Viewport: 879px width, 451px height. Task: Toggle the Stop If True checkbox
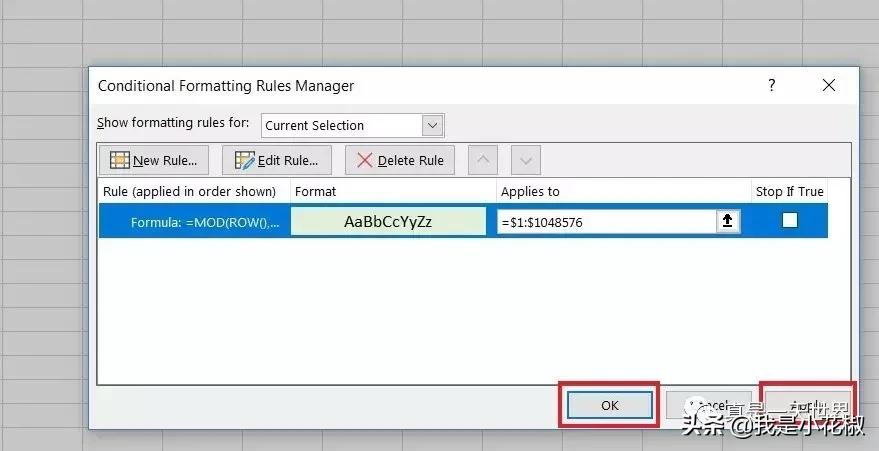[789, 221]
